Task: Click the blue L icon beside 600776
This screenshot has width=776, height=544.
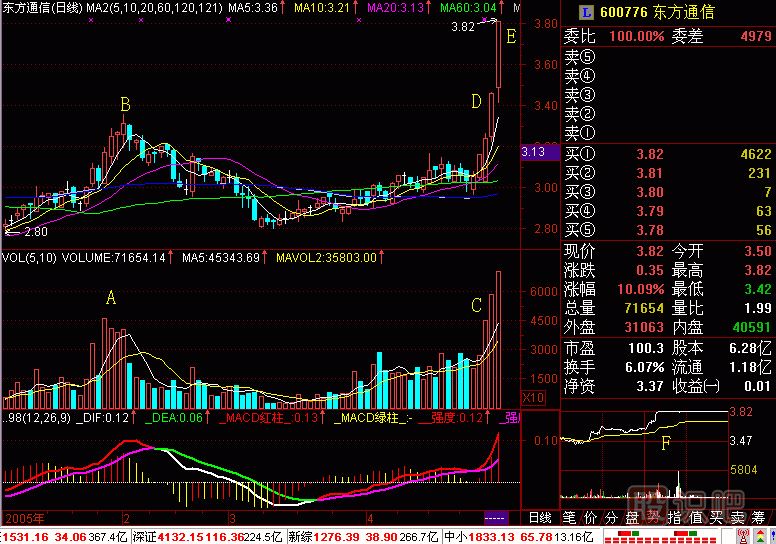Action: 585,12
